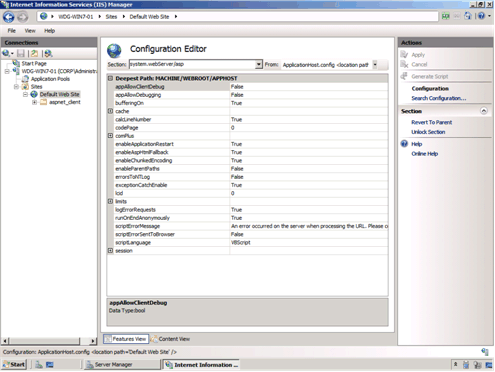Click the aspnet_client folder icon
Screen dimensions: 495x372
(43, 102)
